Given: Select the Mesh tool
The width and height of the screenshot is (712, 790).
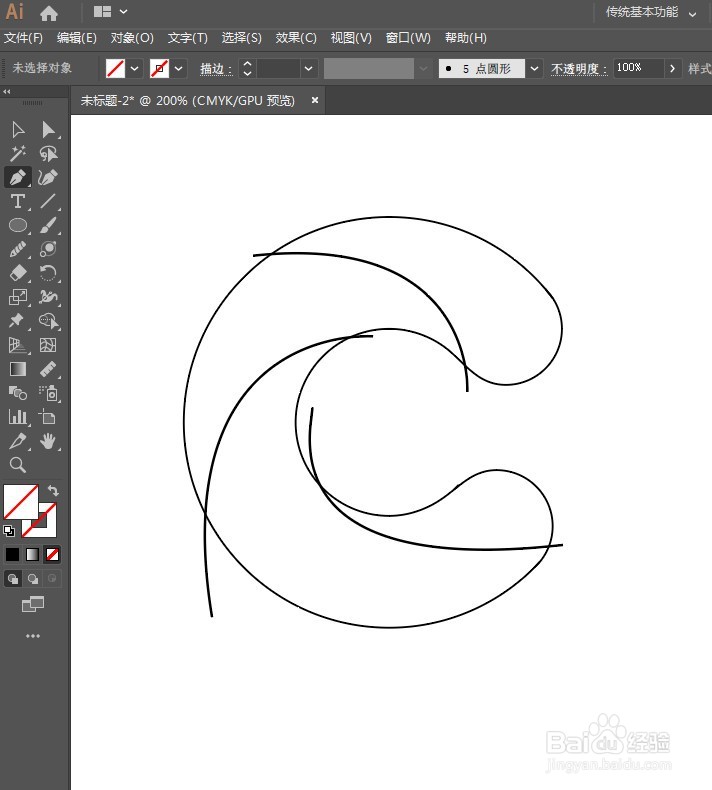Looking at the screenshot, I should coord(48,345).
